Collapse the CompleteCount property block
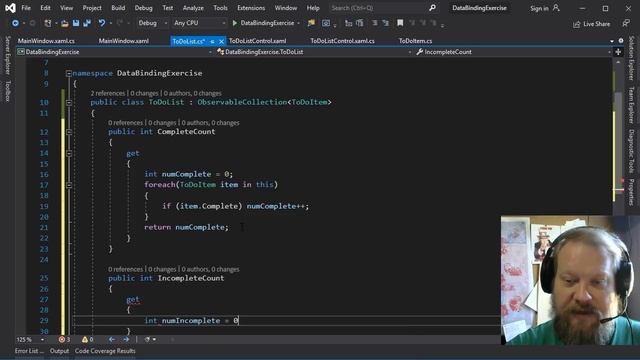The image size is (640, 360). [x=69, y=132]
